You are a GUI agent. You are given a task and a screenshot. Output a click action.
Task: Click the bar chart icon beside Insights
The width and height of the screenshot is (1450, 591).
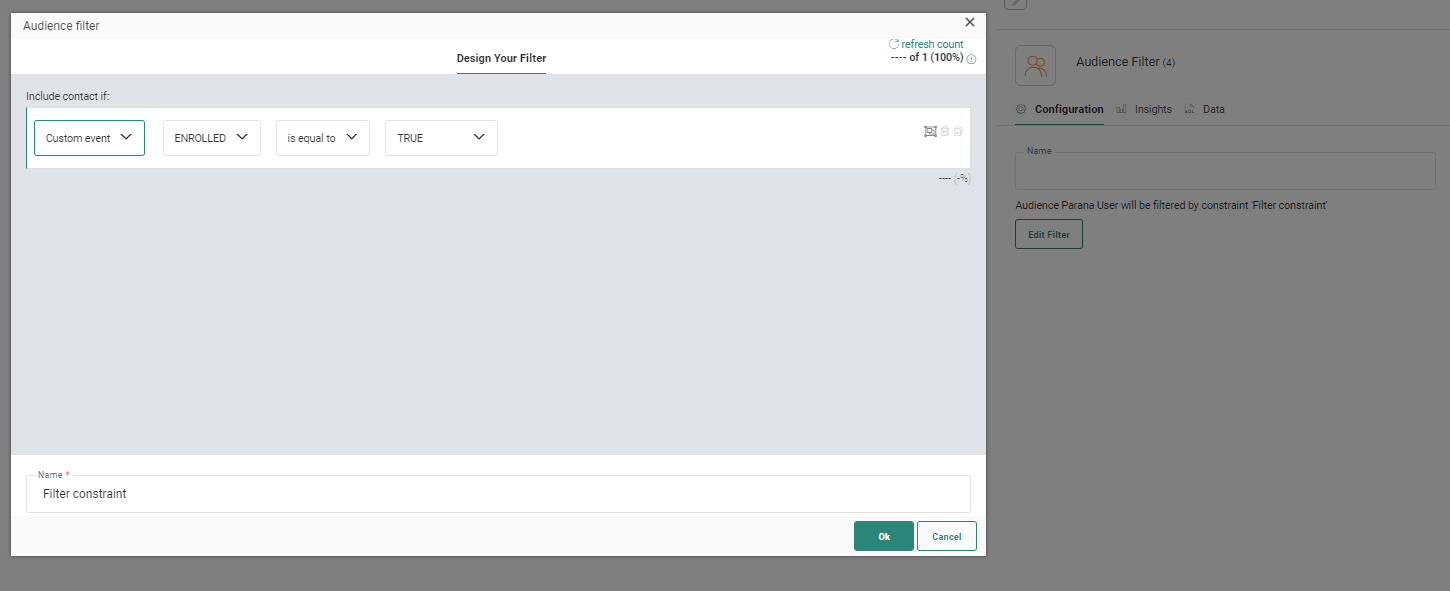click(x=1122, y=109)
